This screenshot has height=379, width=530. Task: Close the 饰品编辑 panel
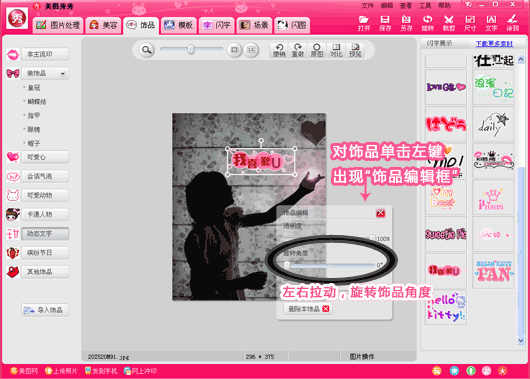(381, 213)
